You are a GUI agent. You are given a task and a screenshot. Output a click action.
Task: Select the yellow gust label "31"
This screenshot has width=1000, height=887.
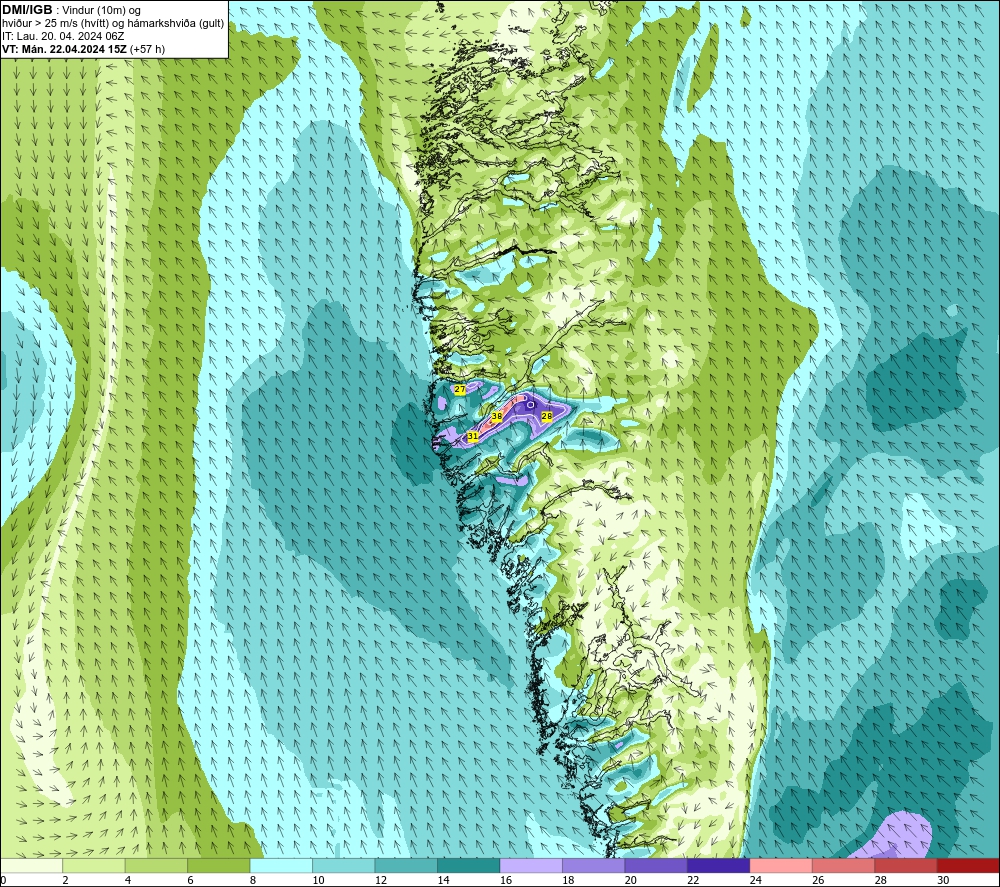473,437
